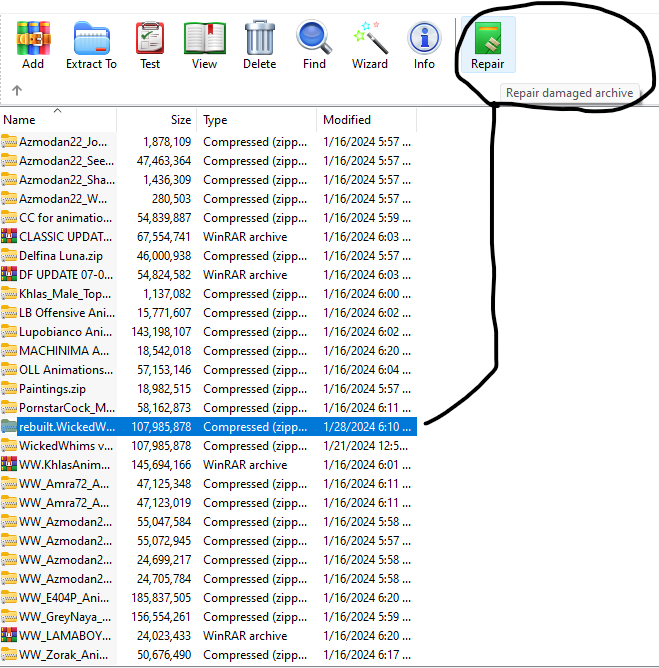The height and width of the screenshot is (668, 659).
Task: Select Paintings.zip
Action: tap(208, 389)
